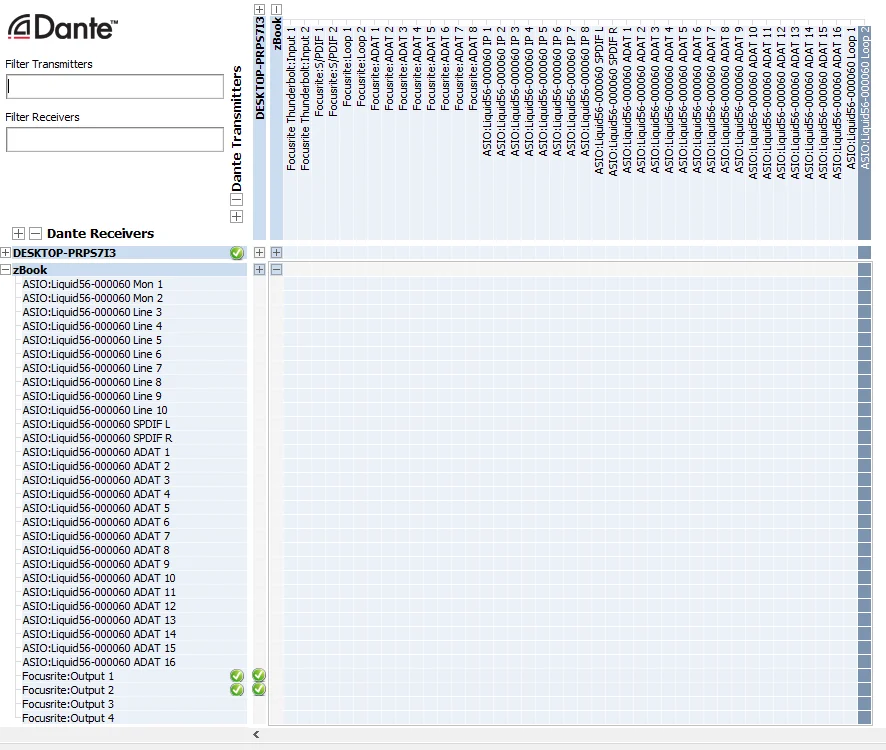Click the Filter Transmitters text field
Viewport: 886px width, 750px height.
click(x=115, y=86)
